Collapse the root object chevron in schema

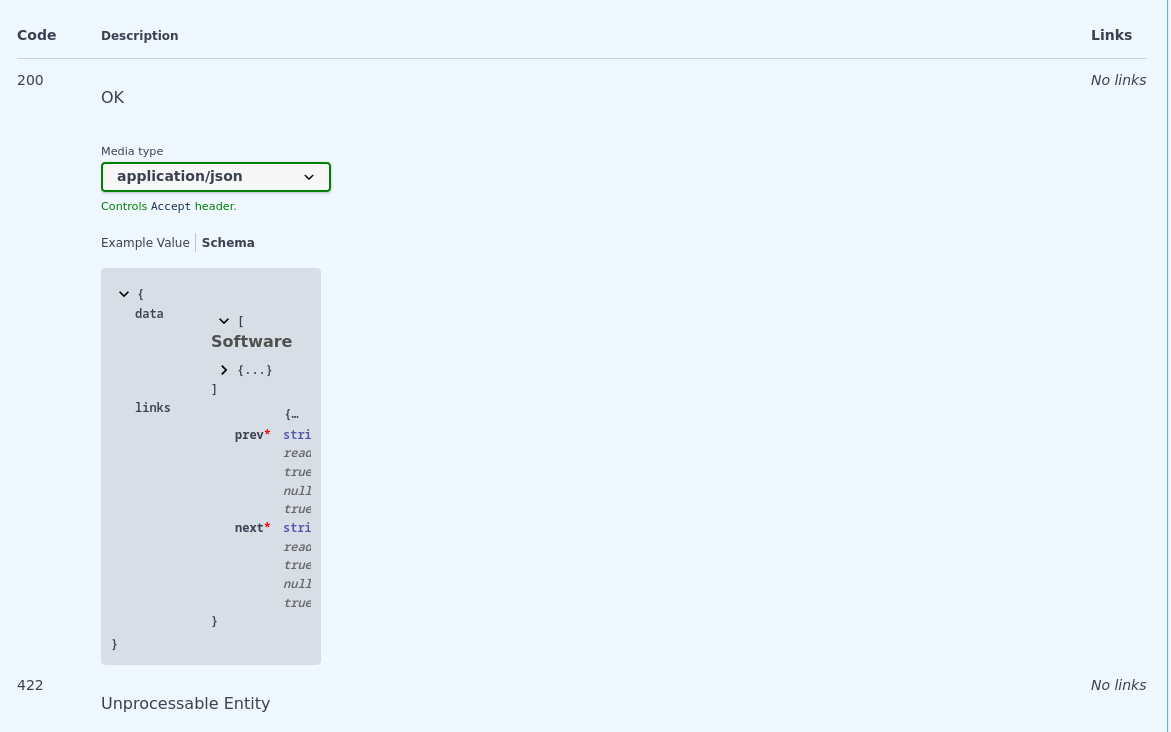(124, 294)
